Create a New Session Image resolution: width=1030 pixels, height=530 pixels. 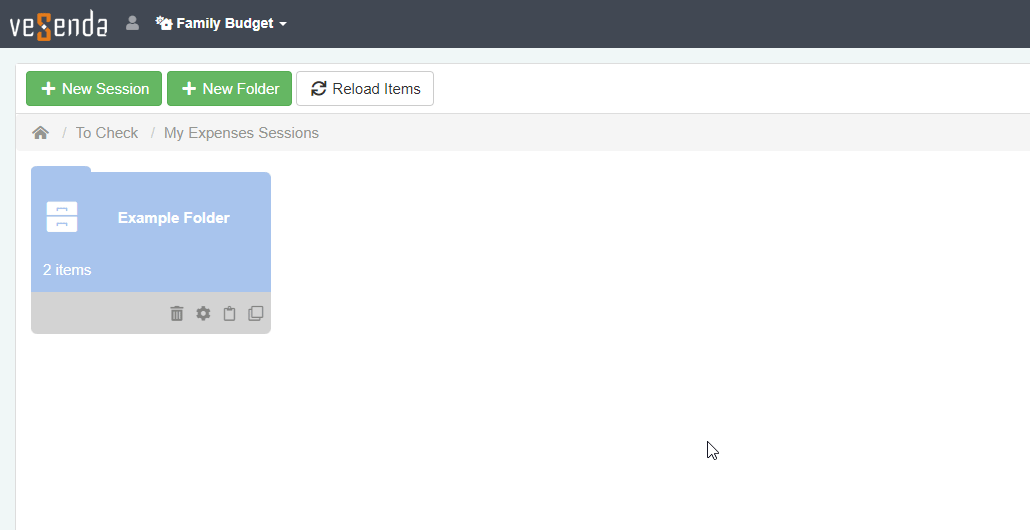pos(94,89)
